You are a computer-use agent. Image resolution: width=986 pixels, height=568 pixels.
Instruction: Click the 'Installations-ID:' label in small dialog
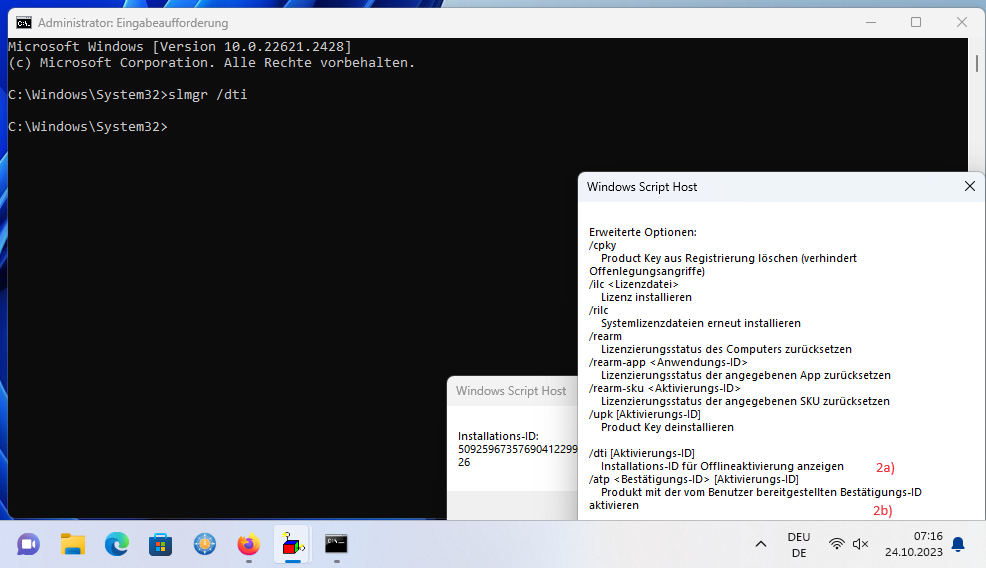coord(498,436)
